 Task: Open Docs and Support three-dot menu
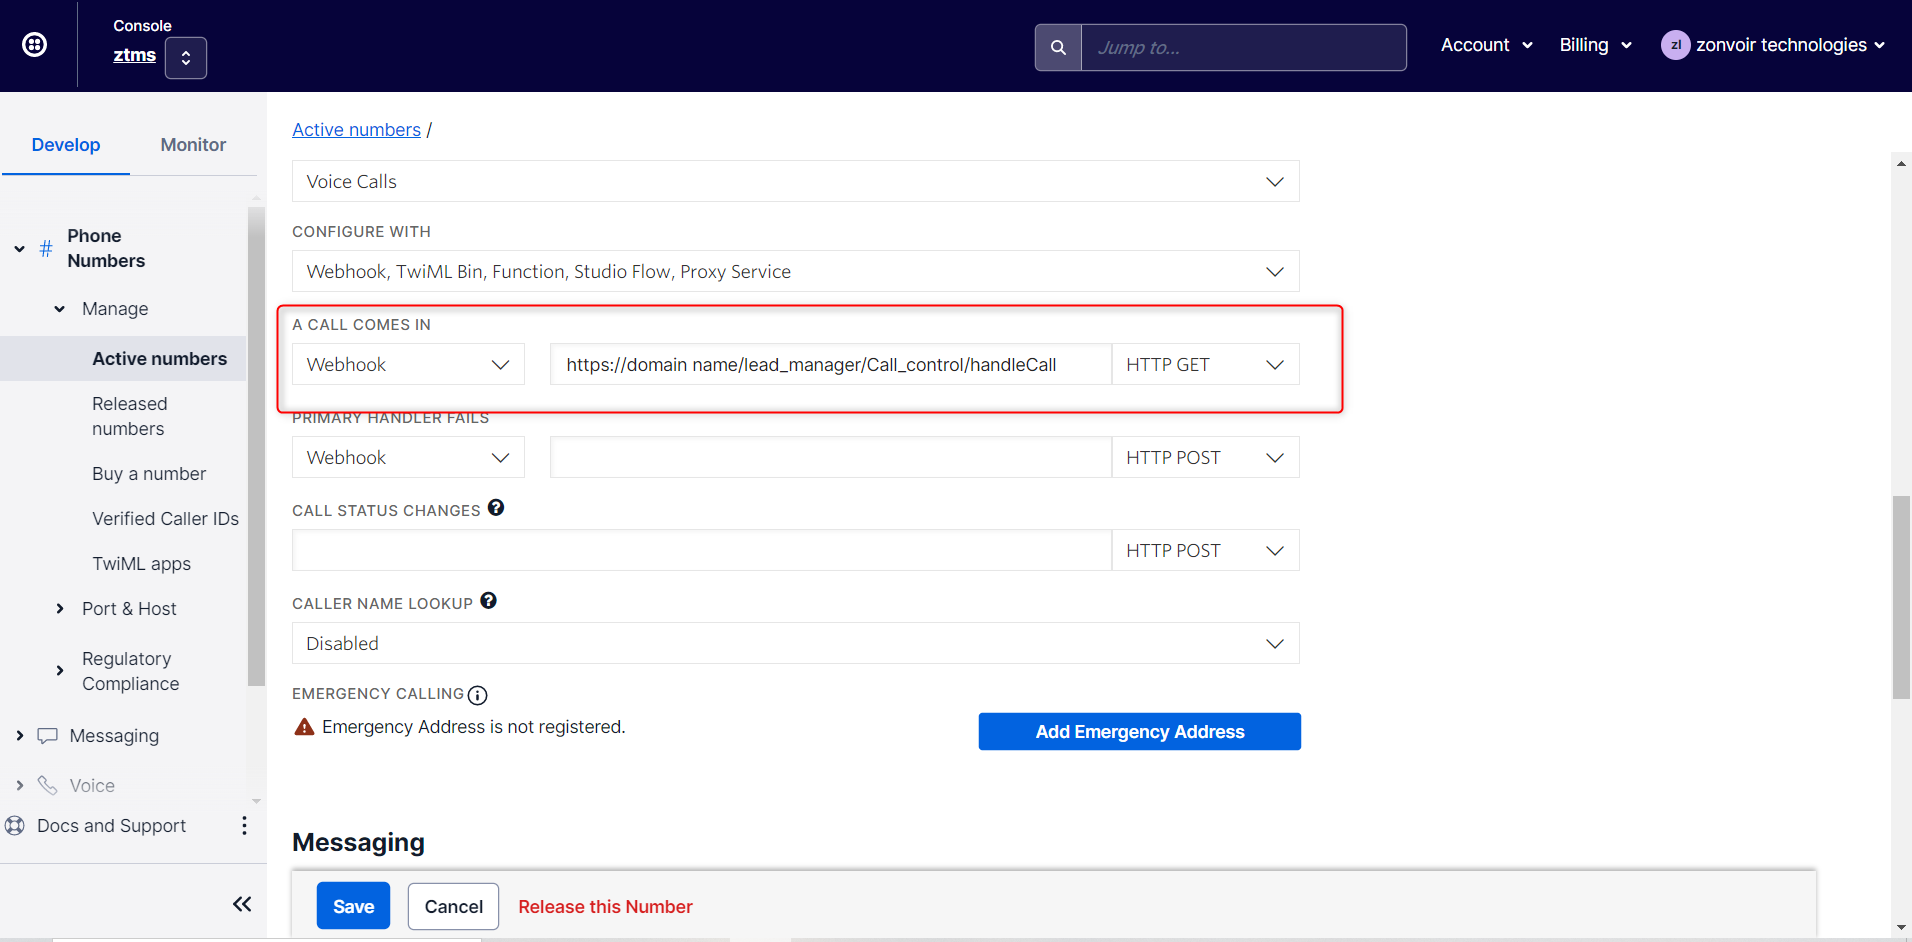coord(244,825)
